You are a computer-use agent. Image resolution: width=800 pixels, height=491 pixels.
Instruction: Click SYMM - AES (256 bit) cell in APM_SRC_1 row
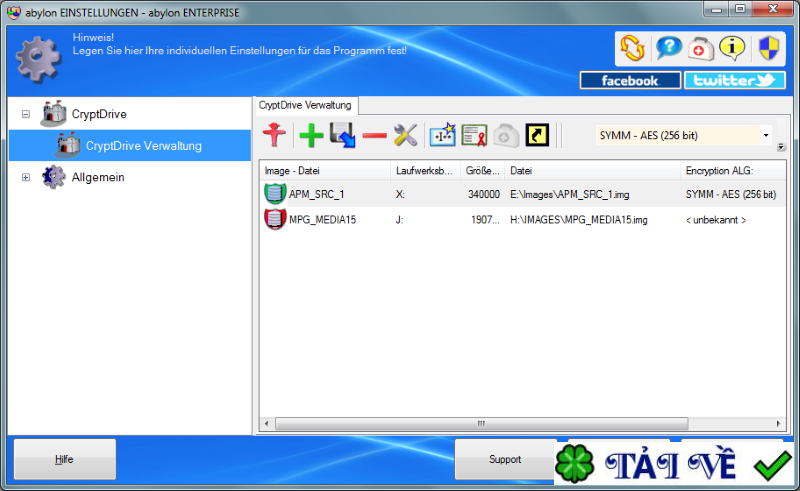[731, 194]
